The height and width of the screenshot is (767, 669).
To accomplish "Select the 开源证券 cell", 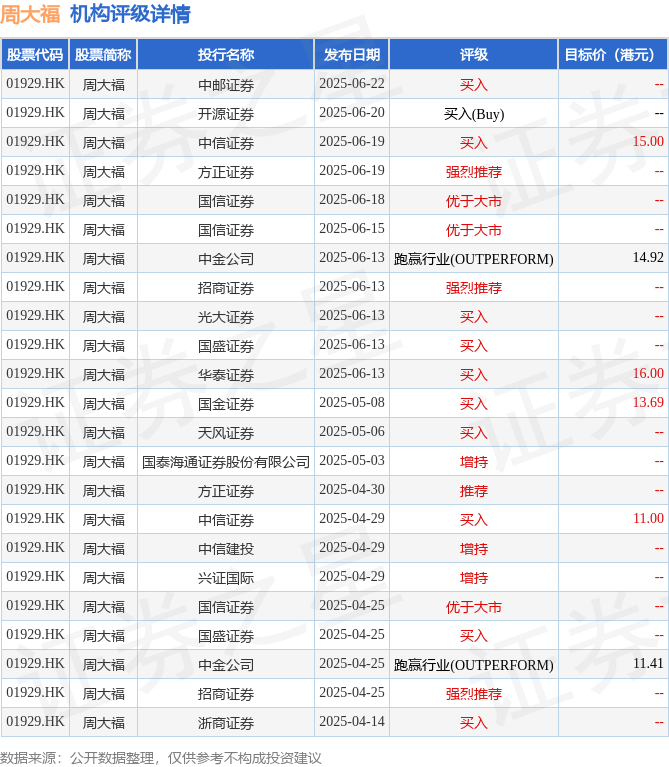I will pos(226,113).
